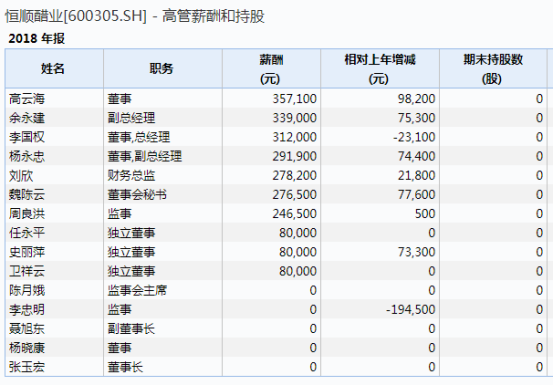Select the name 李忠明
Image resolution: width=554 pixels, height=386 pixels.
pyautogui.click(x=27, y=309)
